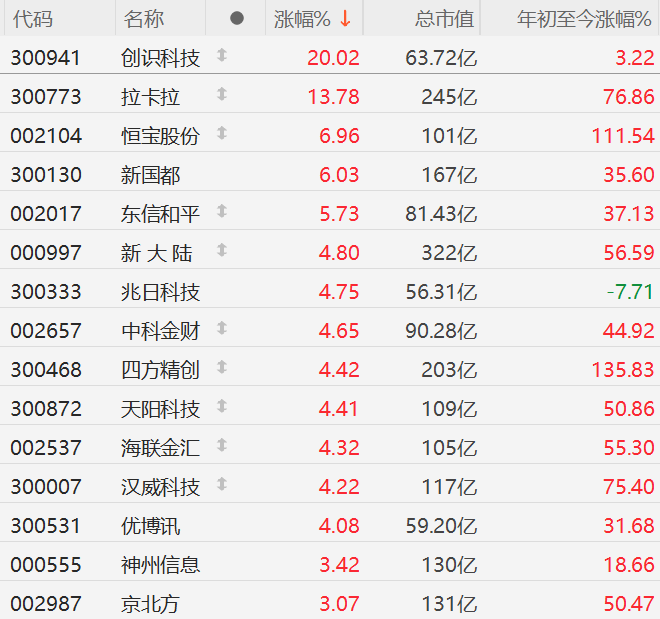Select stock code 002104
Image resolution: width=660 pixels, height=619 pixels.
46,136
